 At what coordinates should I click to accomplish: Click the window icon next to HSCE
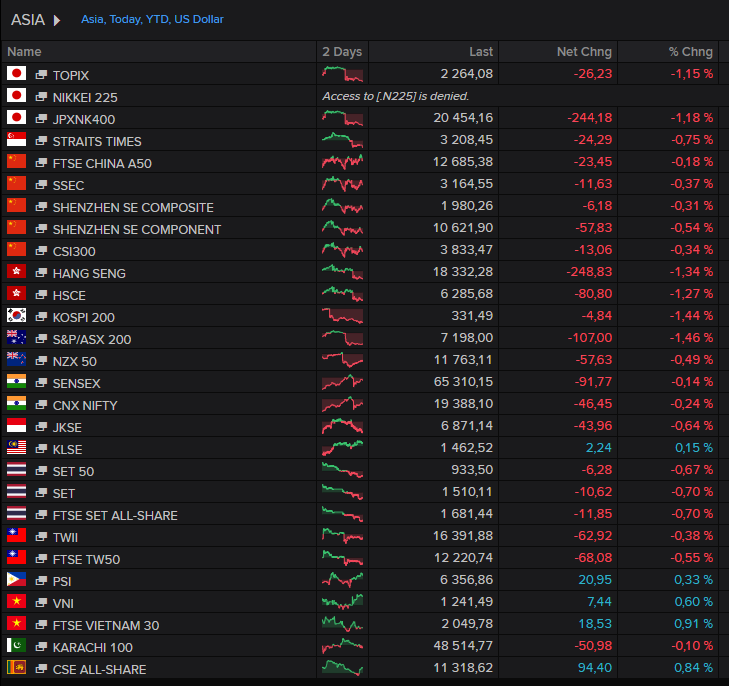(41, 295)
